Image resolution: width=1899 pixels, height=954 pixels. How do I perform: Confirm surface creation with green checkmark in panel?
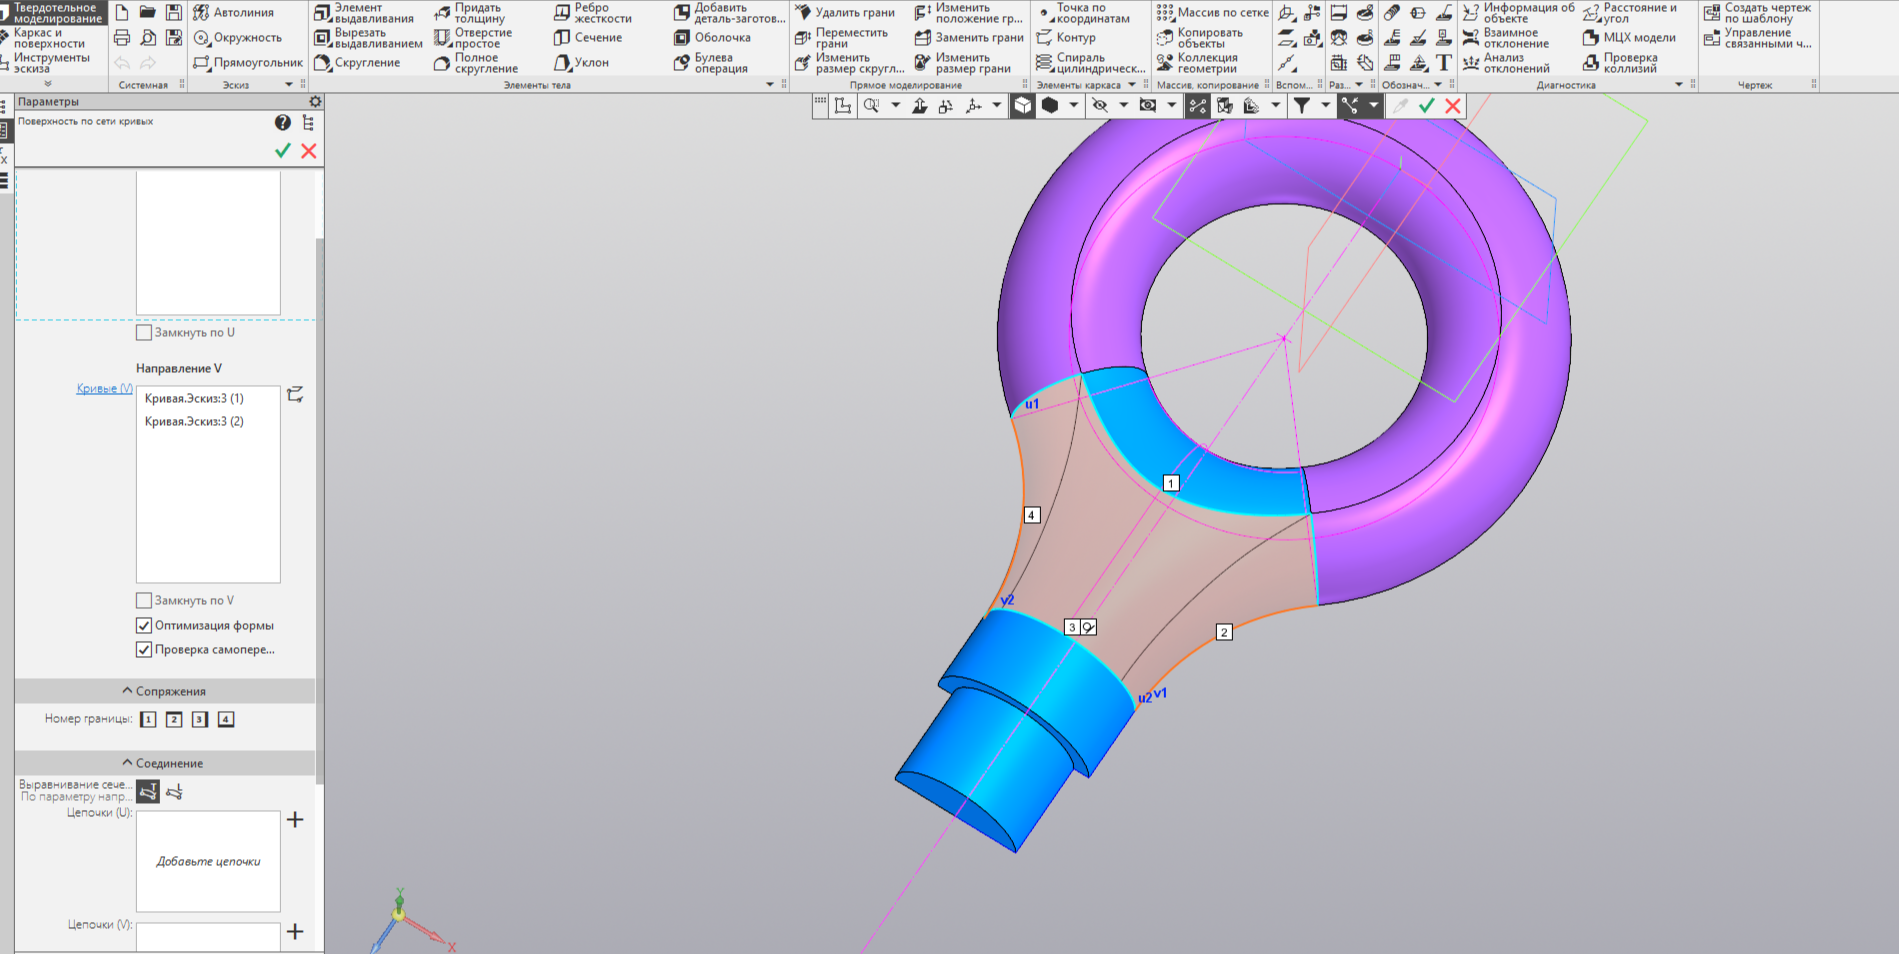[283, 150]
